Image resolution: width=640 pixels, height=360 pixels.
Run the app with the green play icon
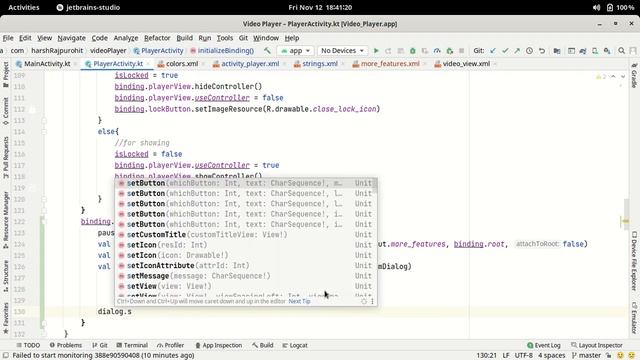tap(376, 51)
